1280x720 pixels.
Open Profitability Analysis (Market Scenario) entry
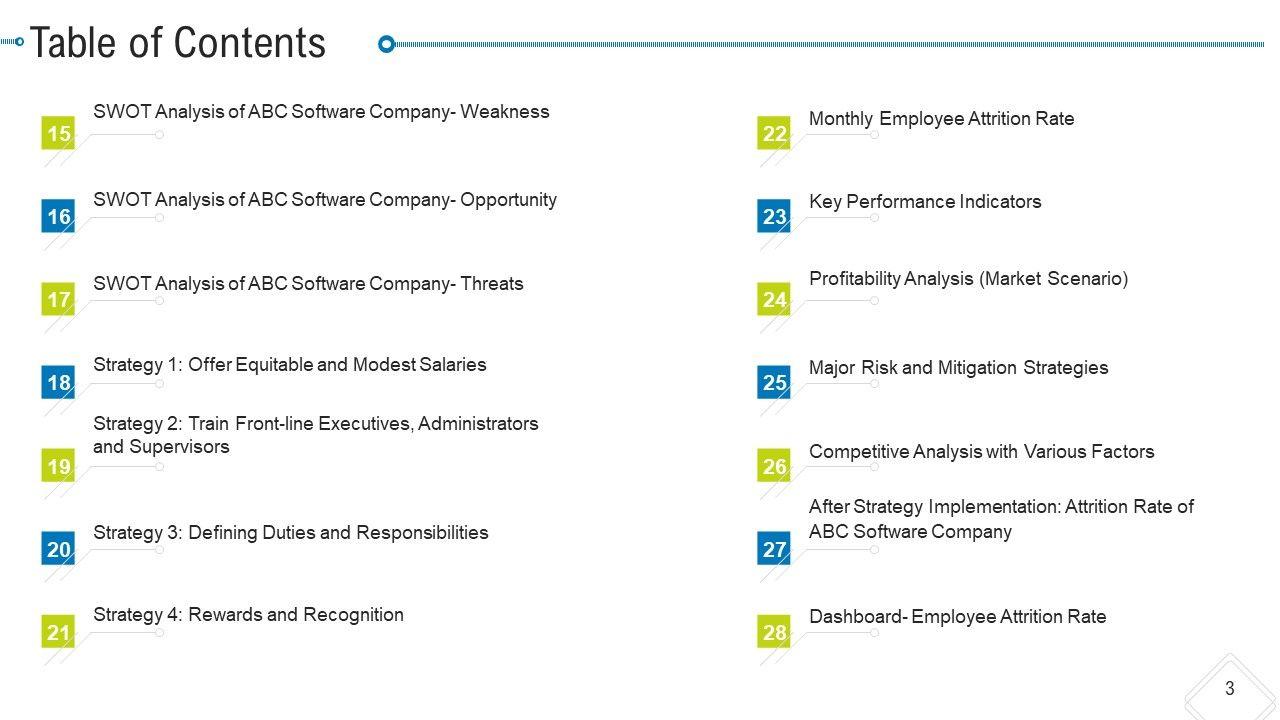[x=968, y=279]
